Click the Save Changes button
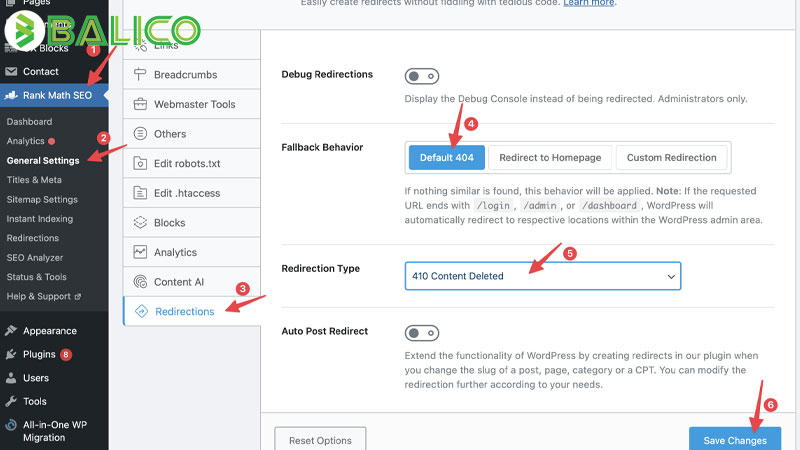 coord(735,439)
